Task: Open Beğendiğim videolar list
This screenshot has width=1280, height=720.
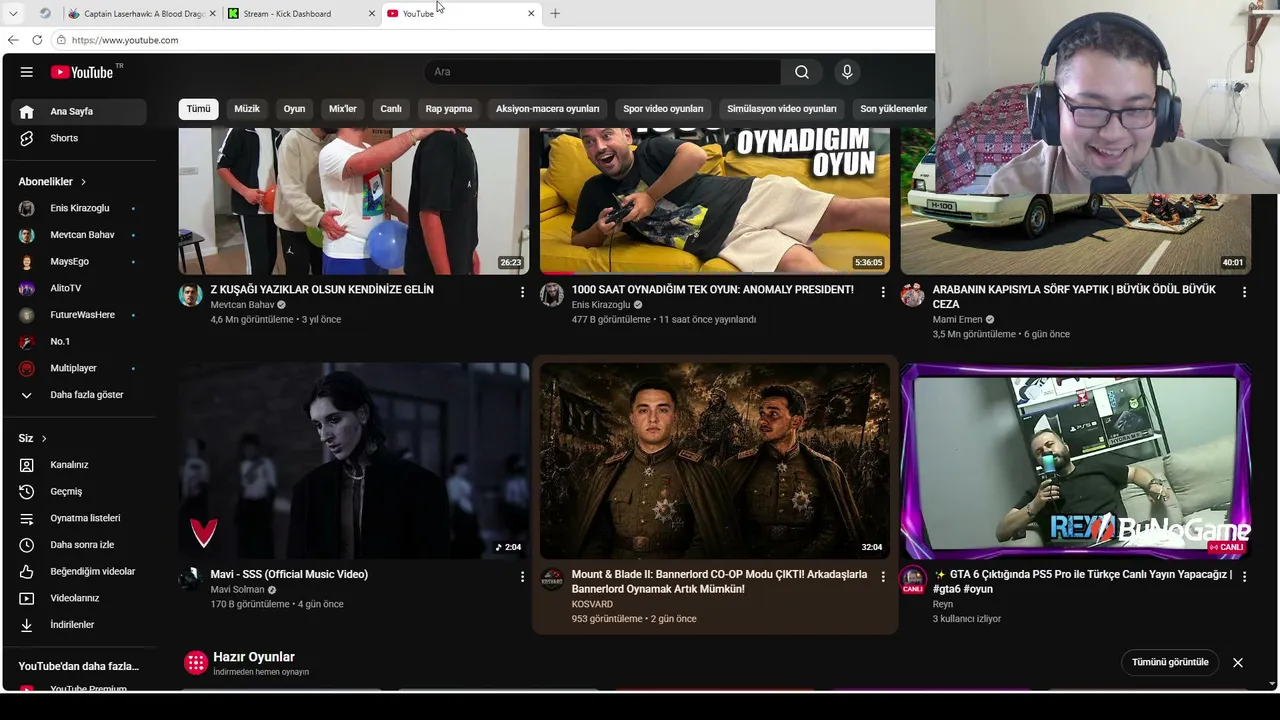Action: click(78, 571)
